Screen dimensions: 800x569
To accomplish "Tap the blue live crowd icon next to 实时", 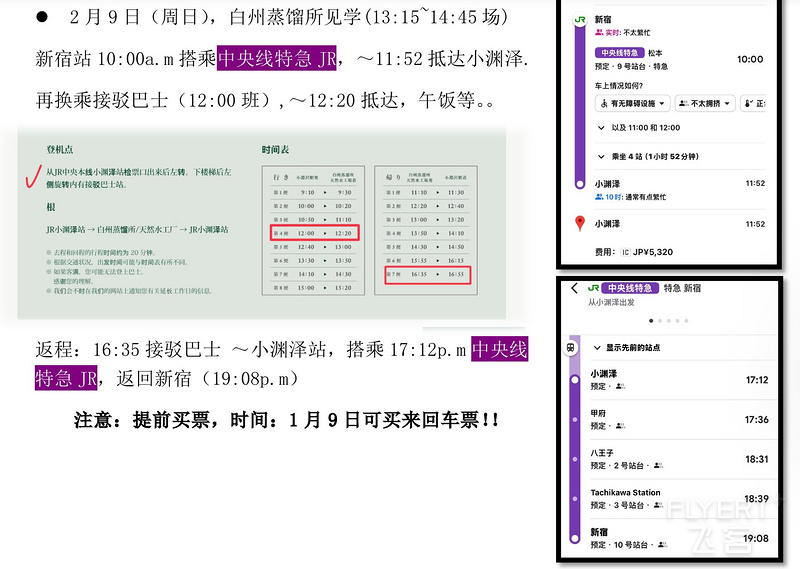I will [599, 33].
